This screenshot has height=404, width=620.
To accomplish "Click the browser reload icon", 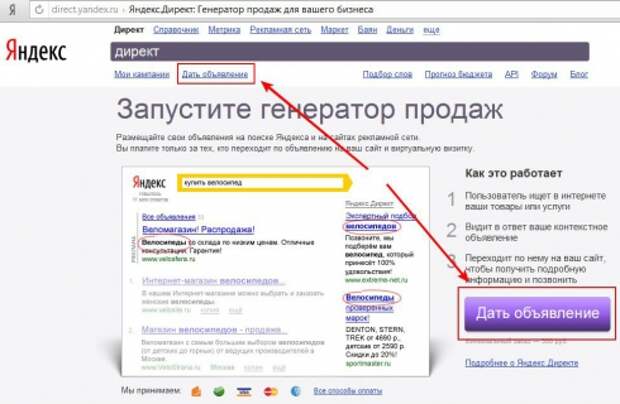I will 39,9.
